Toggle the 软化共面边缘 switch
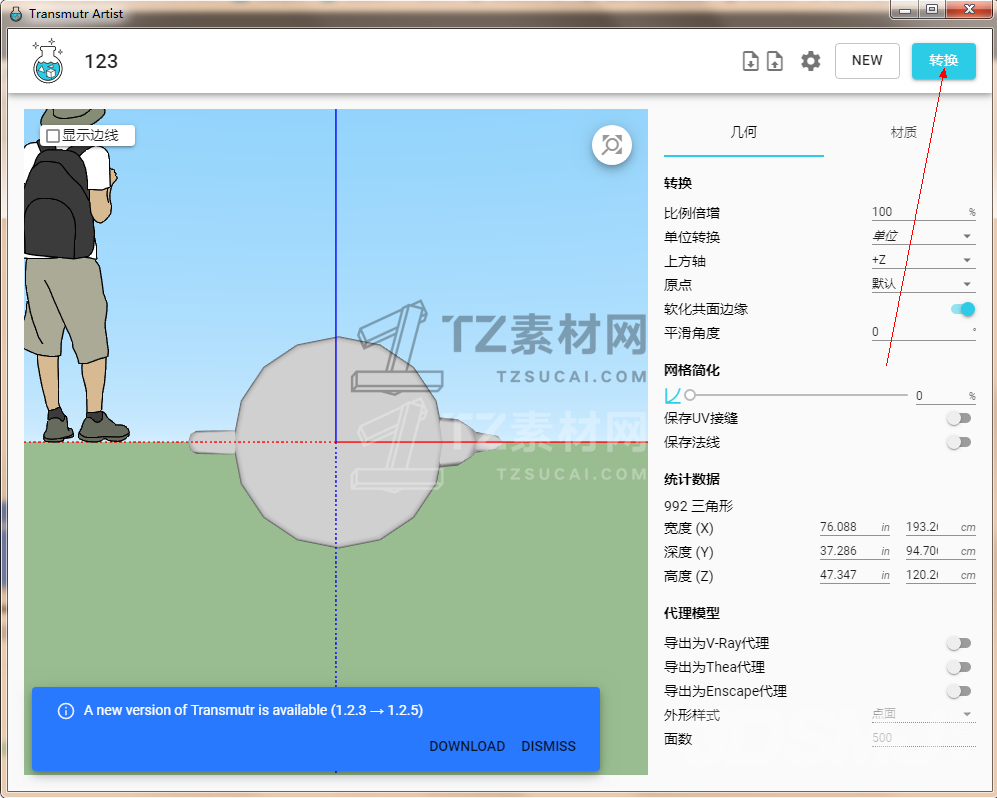 coord(962,309)
